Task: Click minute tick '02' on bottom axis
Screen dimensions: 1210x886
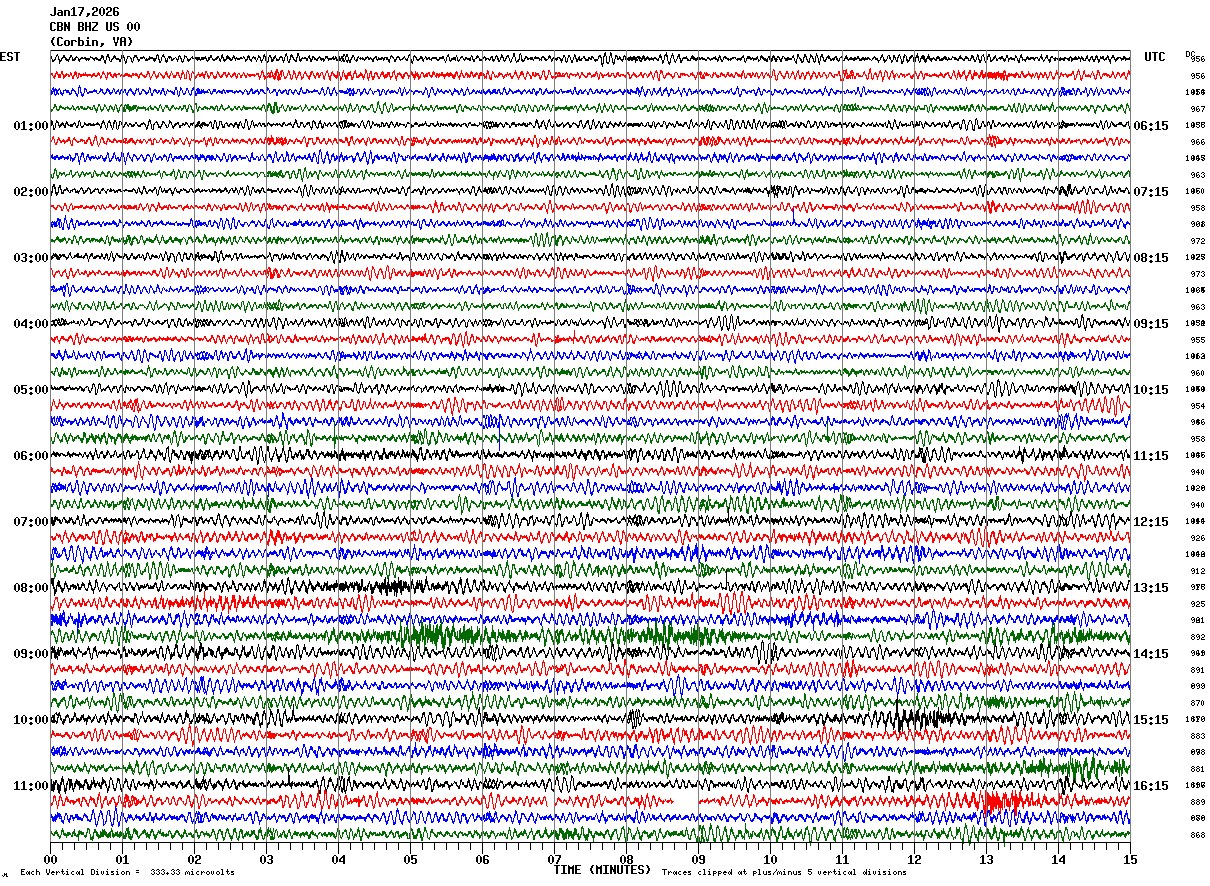Action: 194,859
